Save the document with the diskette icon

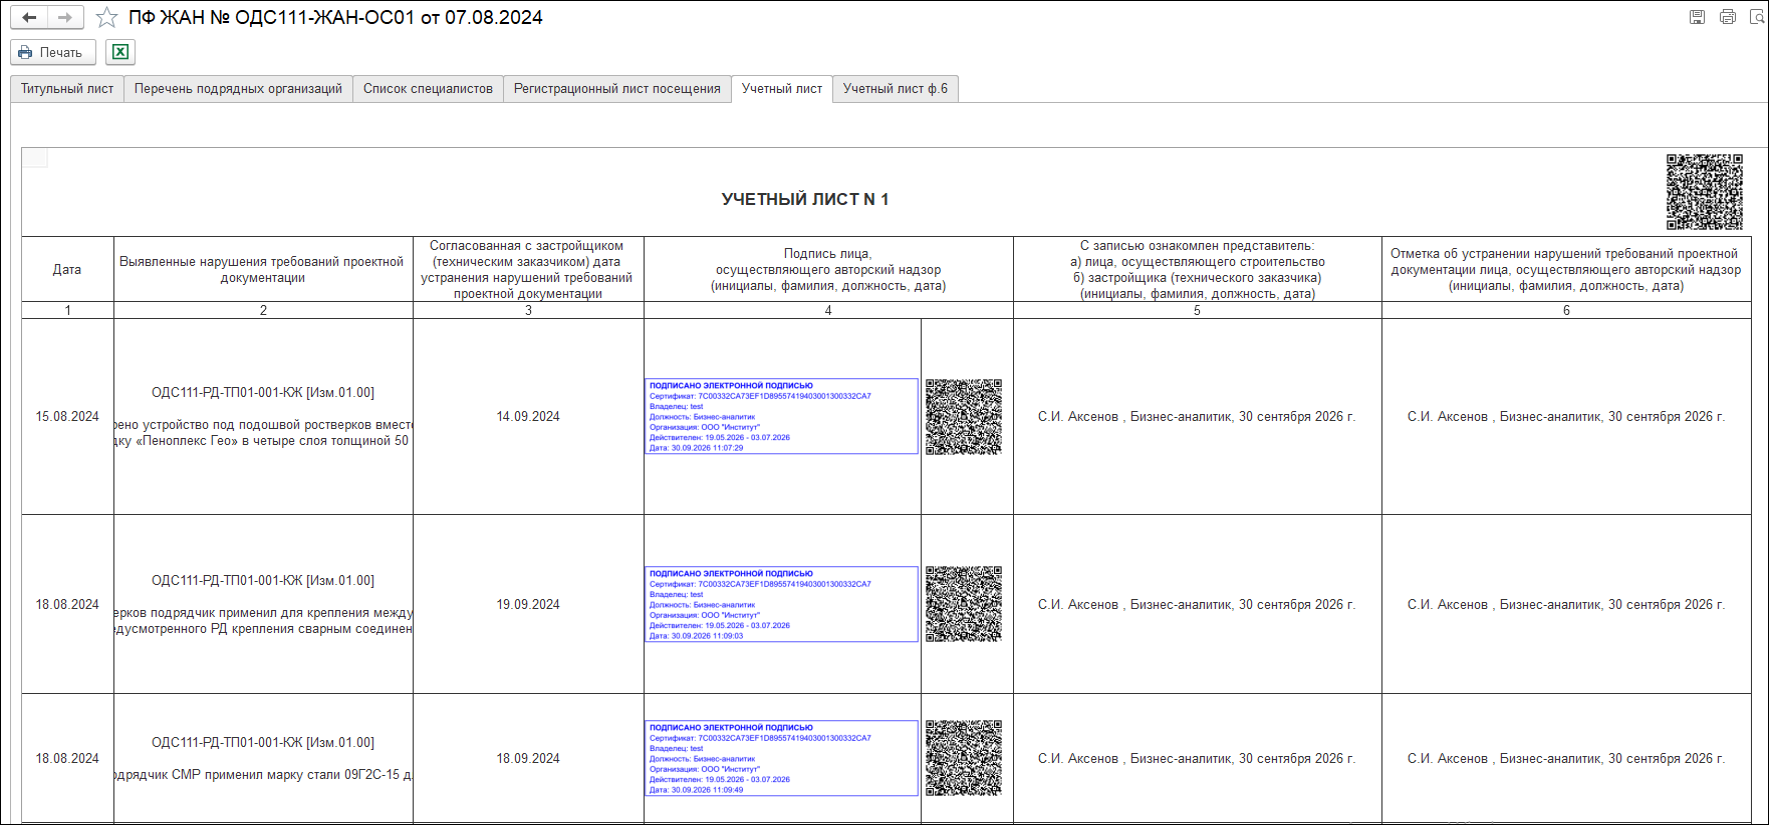(1697, 17)
